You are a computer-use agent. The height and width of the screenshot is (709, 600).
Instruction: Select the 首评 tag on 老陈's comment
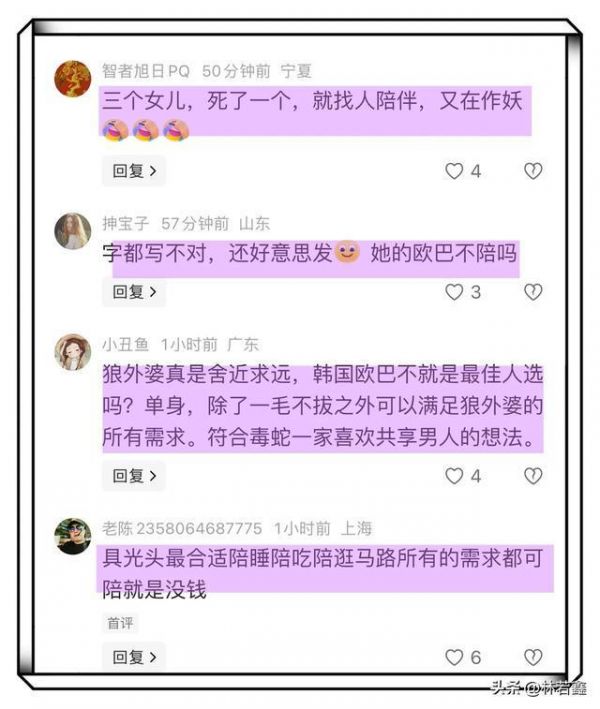[120, 624]
